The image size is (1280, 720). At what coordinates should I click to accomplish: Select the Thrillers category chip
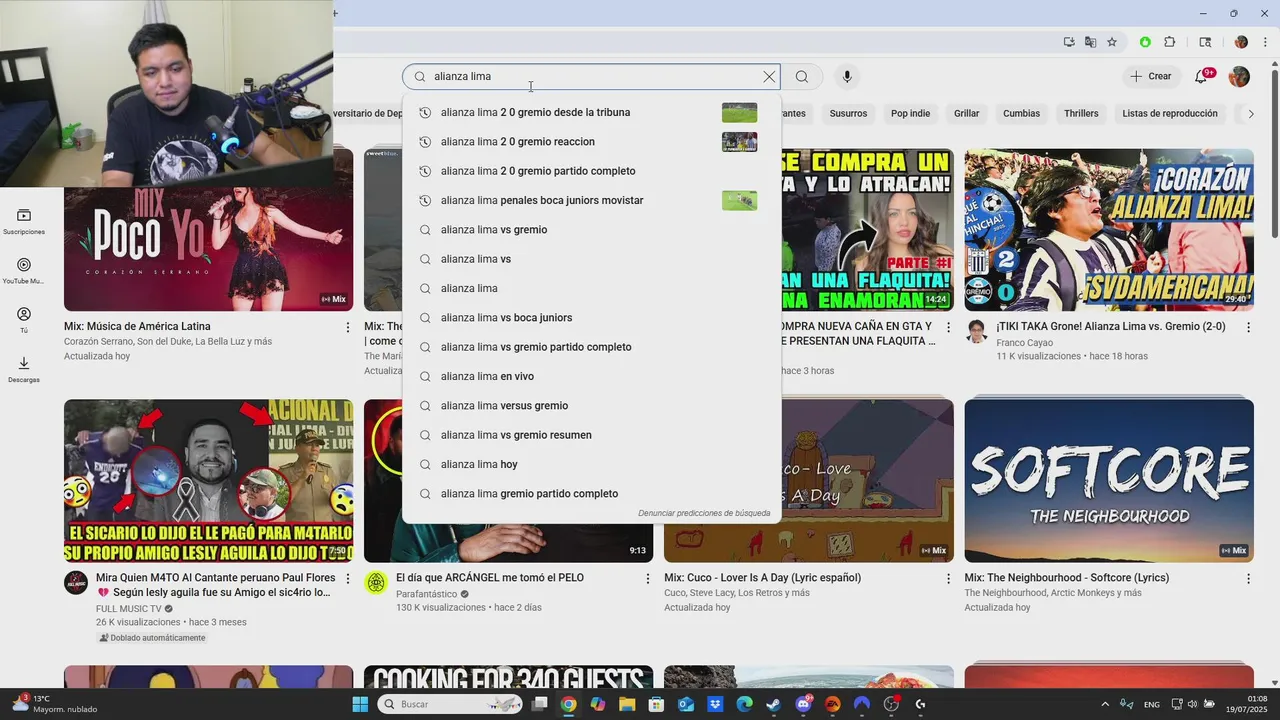pos(1081,114)
